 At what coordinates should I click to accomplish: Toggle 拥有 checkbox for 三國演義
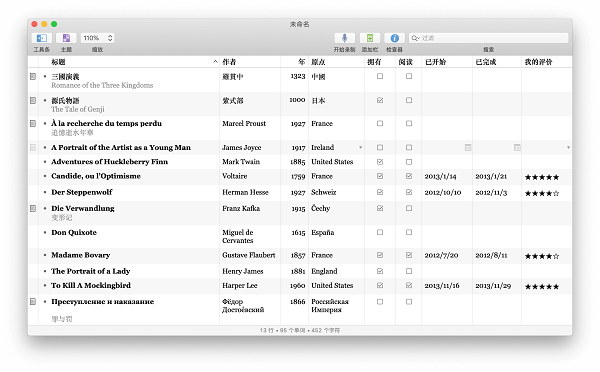380,76
